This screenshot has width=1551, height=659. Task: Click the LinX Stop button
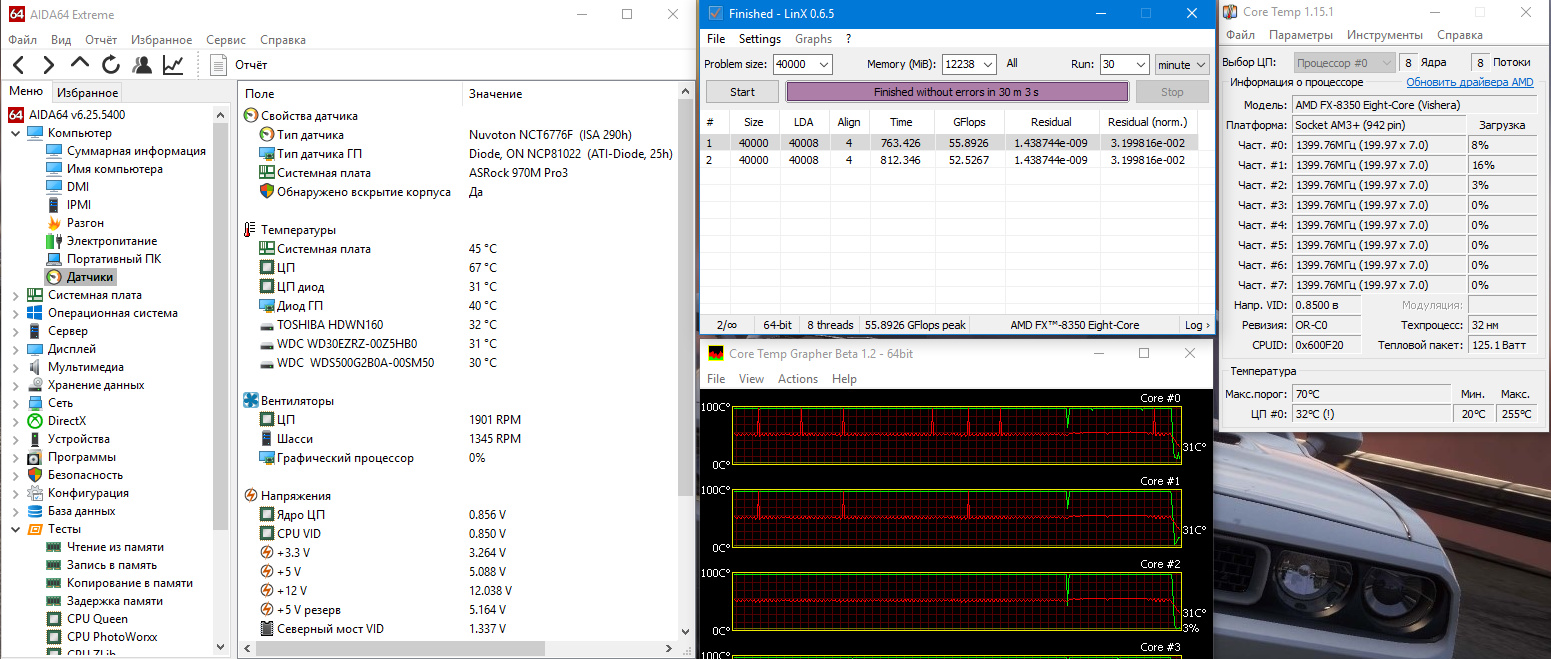coord(1172,92)
